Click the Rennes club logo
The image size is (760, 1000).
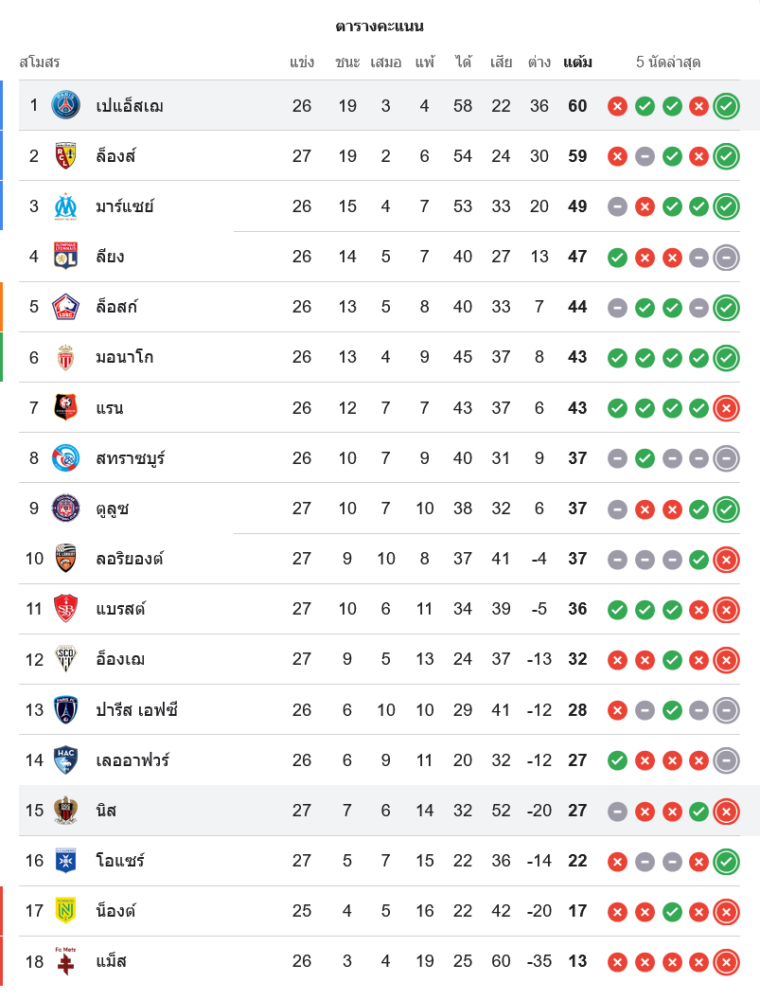[x=66, y=408]
